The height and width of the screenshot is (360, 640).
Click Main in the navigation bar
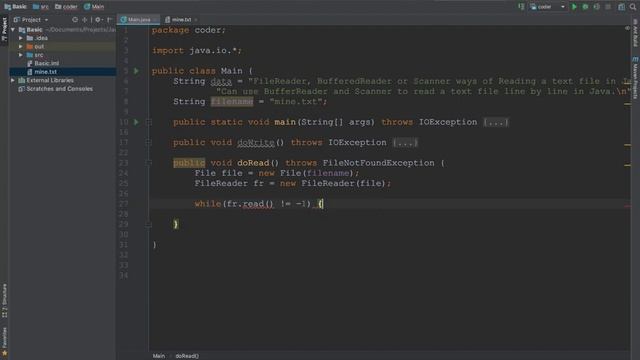[94, 7]
